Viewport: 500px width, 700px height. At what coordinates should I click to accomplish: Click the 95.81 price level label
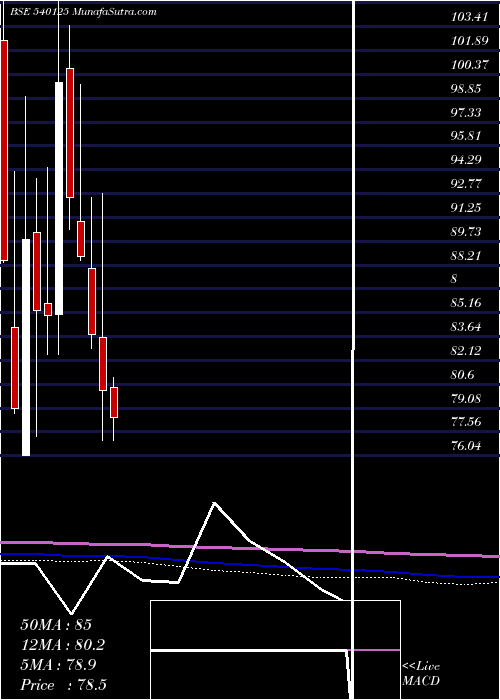pos(467,136)
